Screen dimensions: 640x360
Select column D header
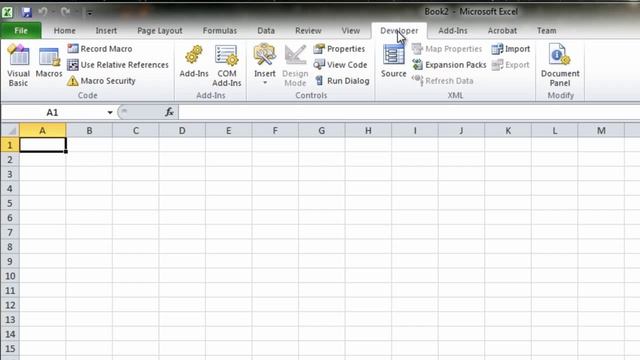click(x=182, y=131)
